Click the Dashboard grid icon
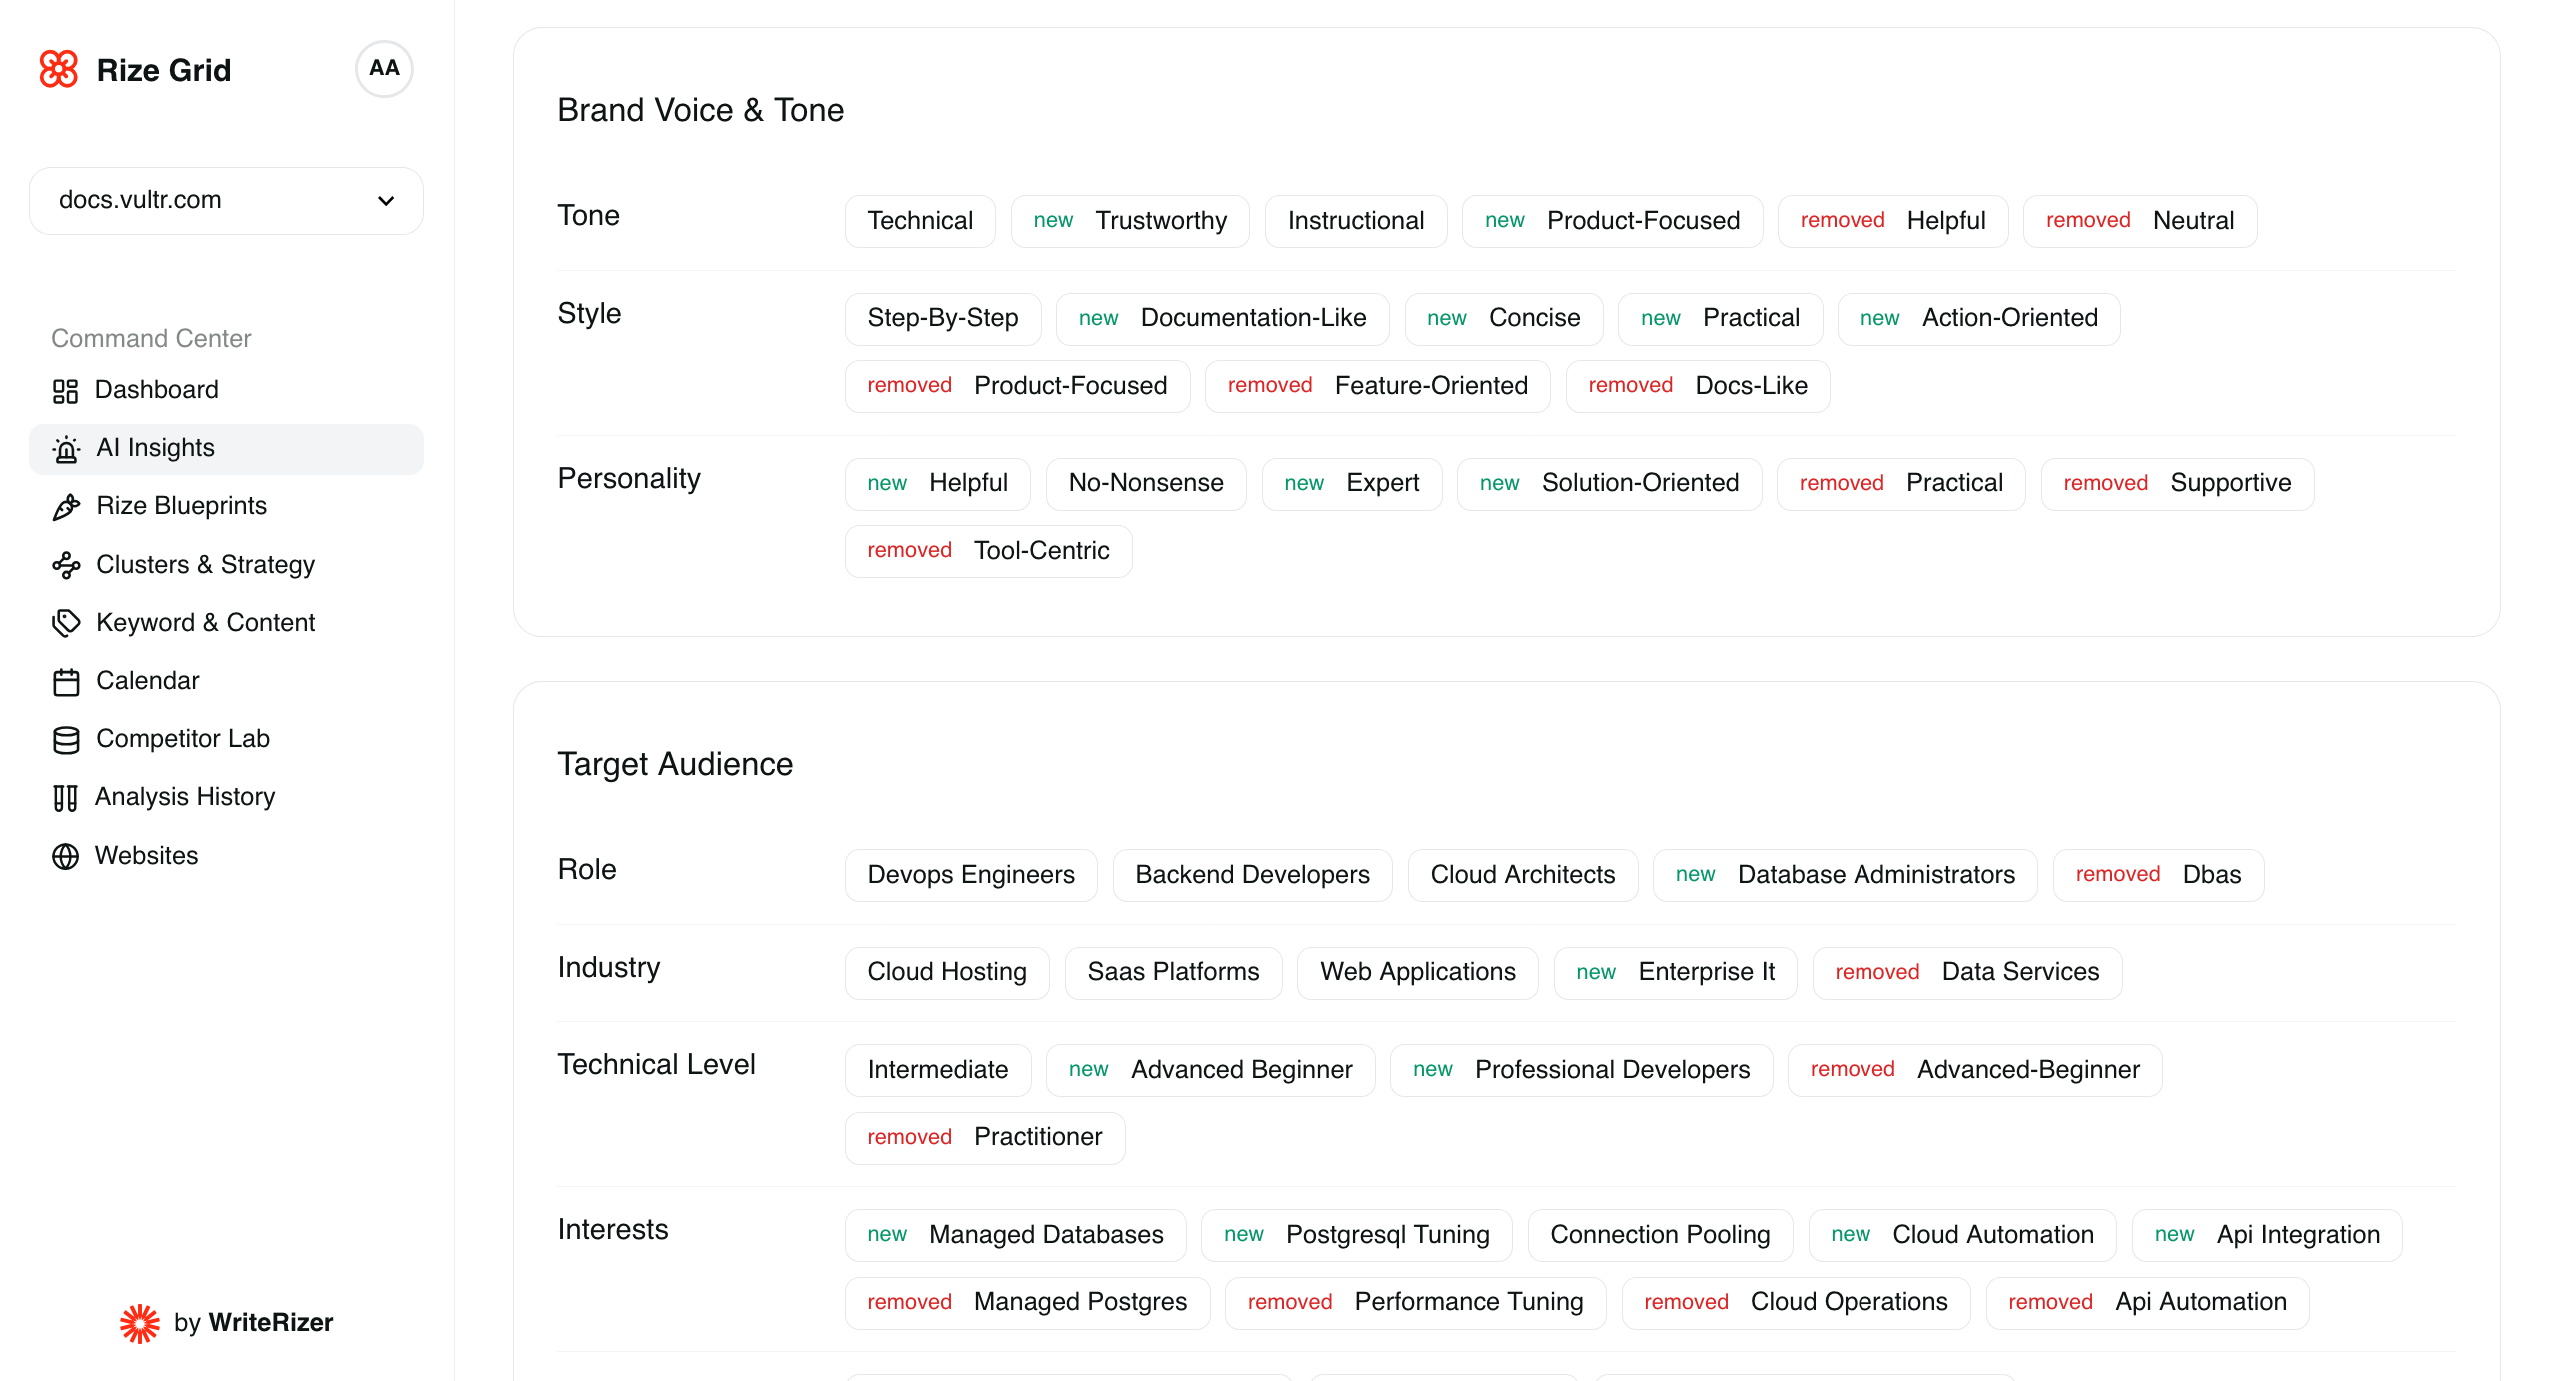The width and height of the screenshot is (2560, 1381). tap(66, 391)
